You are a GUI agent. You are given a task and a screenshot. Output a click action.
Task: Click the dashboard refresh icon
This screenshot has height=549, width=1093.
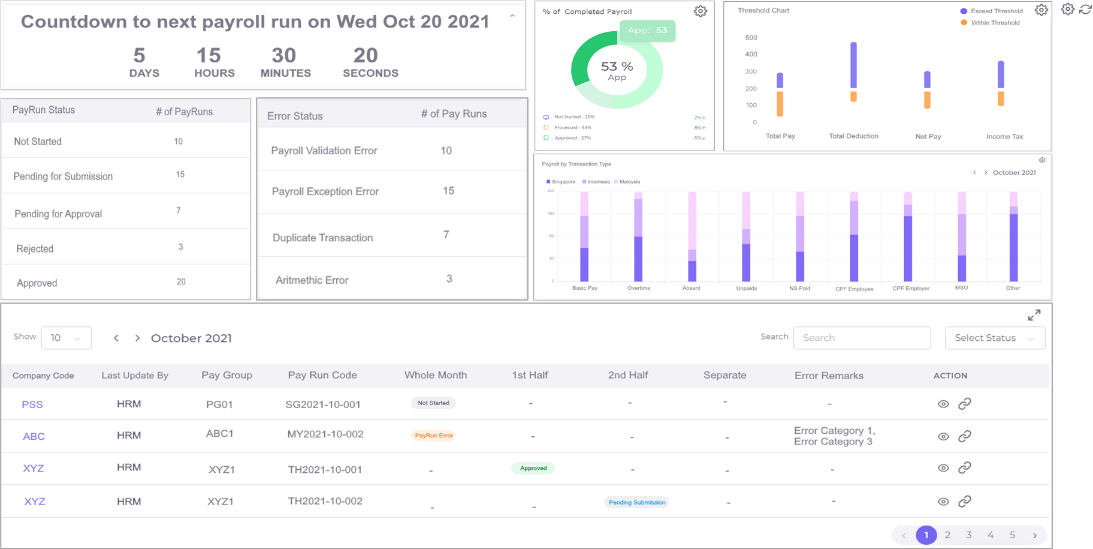click(x=1084, y=9)
